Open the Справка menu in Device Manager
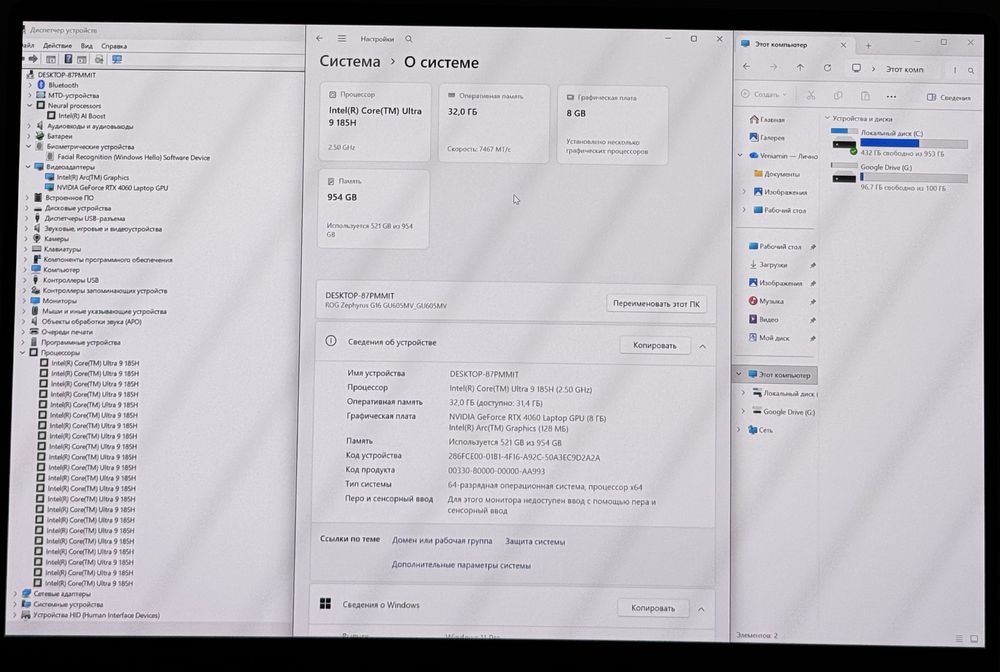Screen dimensions: 1000x672 click(x=114, y=46)
